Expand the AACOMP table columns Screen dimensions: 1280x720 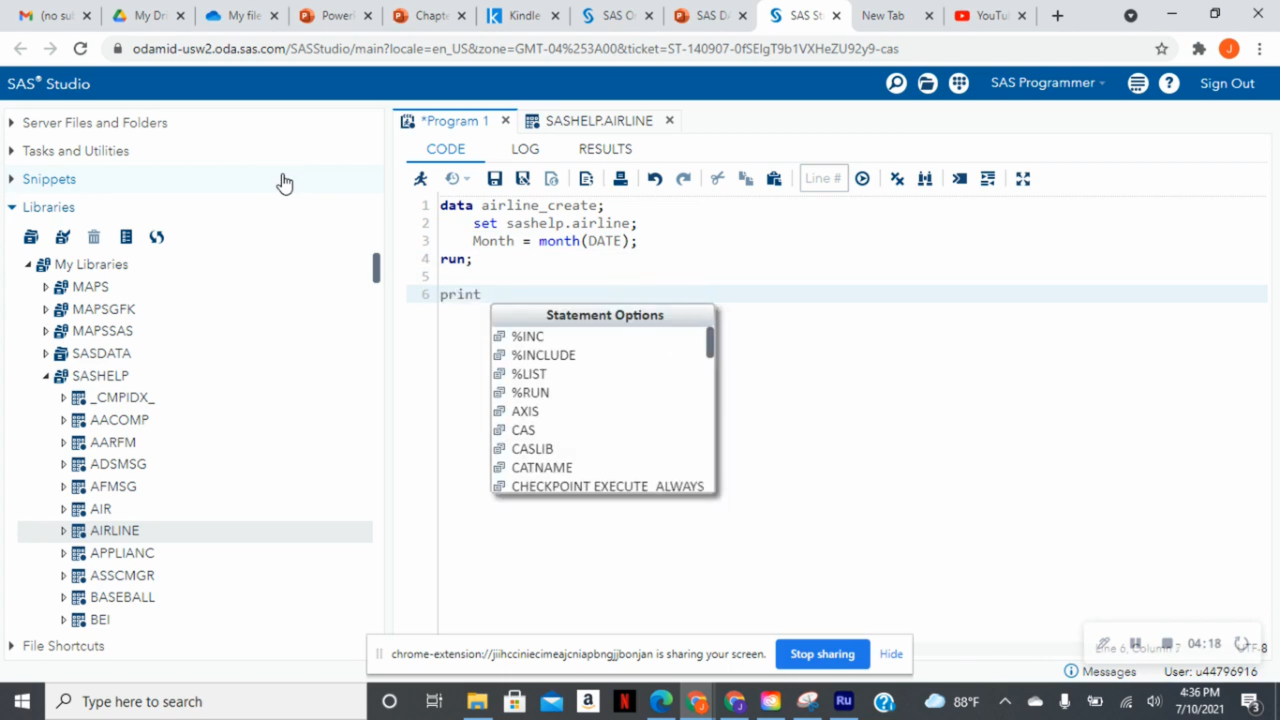tap(64, 420)
